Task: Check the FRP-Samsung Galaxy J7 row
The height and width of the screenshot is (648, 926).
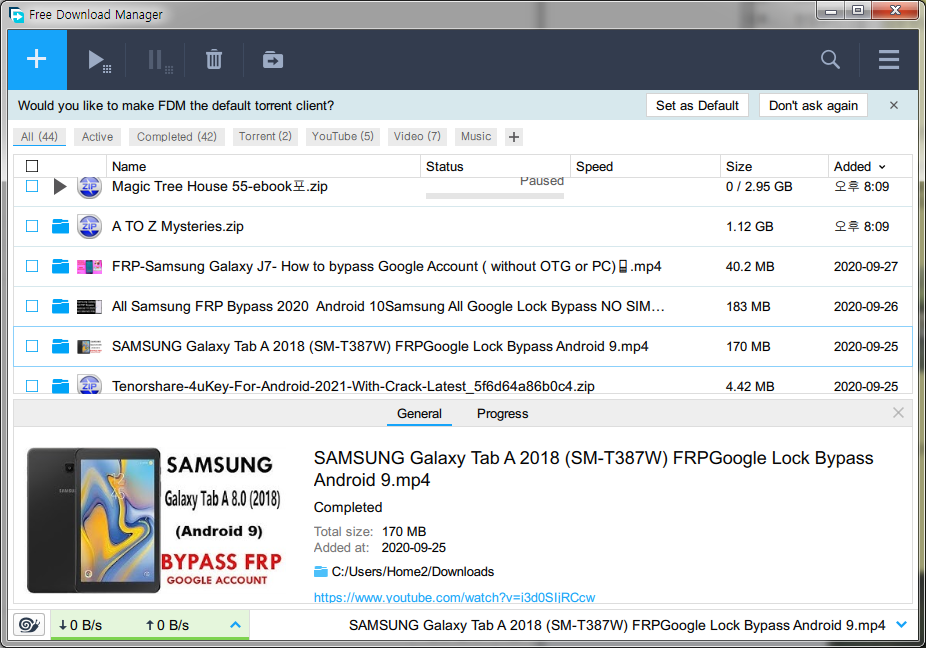Action: pyautogui.click(x=32, y=266)
